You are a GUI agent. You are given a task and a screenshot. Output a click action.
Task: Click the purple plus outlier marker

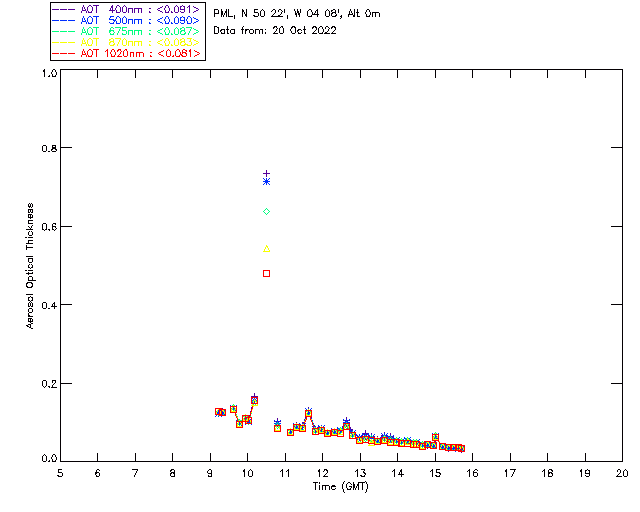267,174
